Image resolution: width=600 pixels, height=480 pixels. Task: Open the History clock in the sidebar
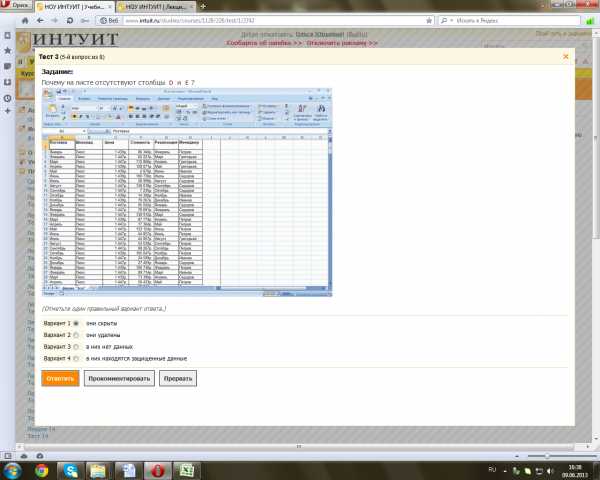(7, 98)
